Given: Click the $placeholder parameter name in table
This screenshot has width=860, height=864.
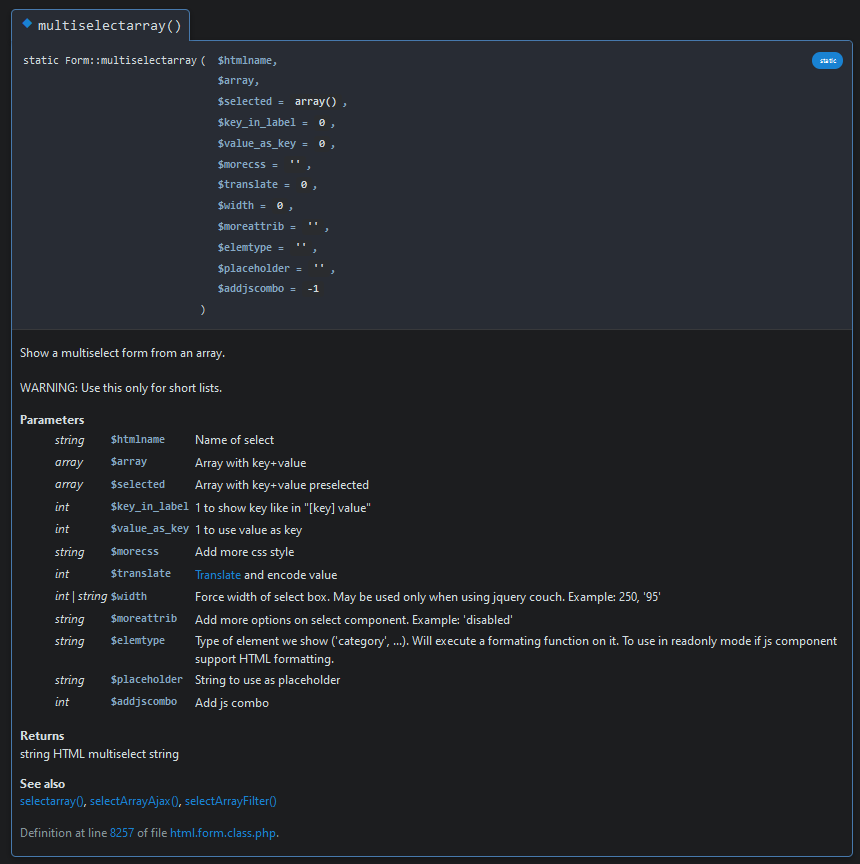Looking at the screenshot, I should [146, 680].
